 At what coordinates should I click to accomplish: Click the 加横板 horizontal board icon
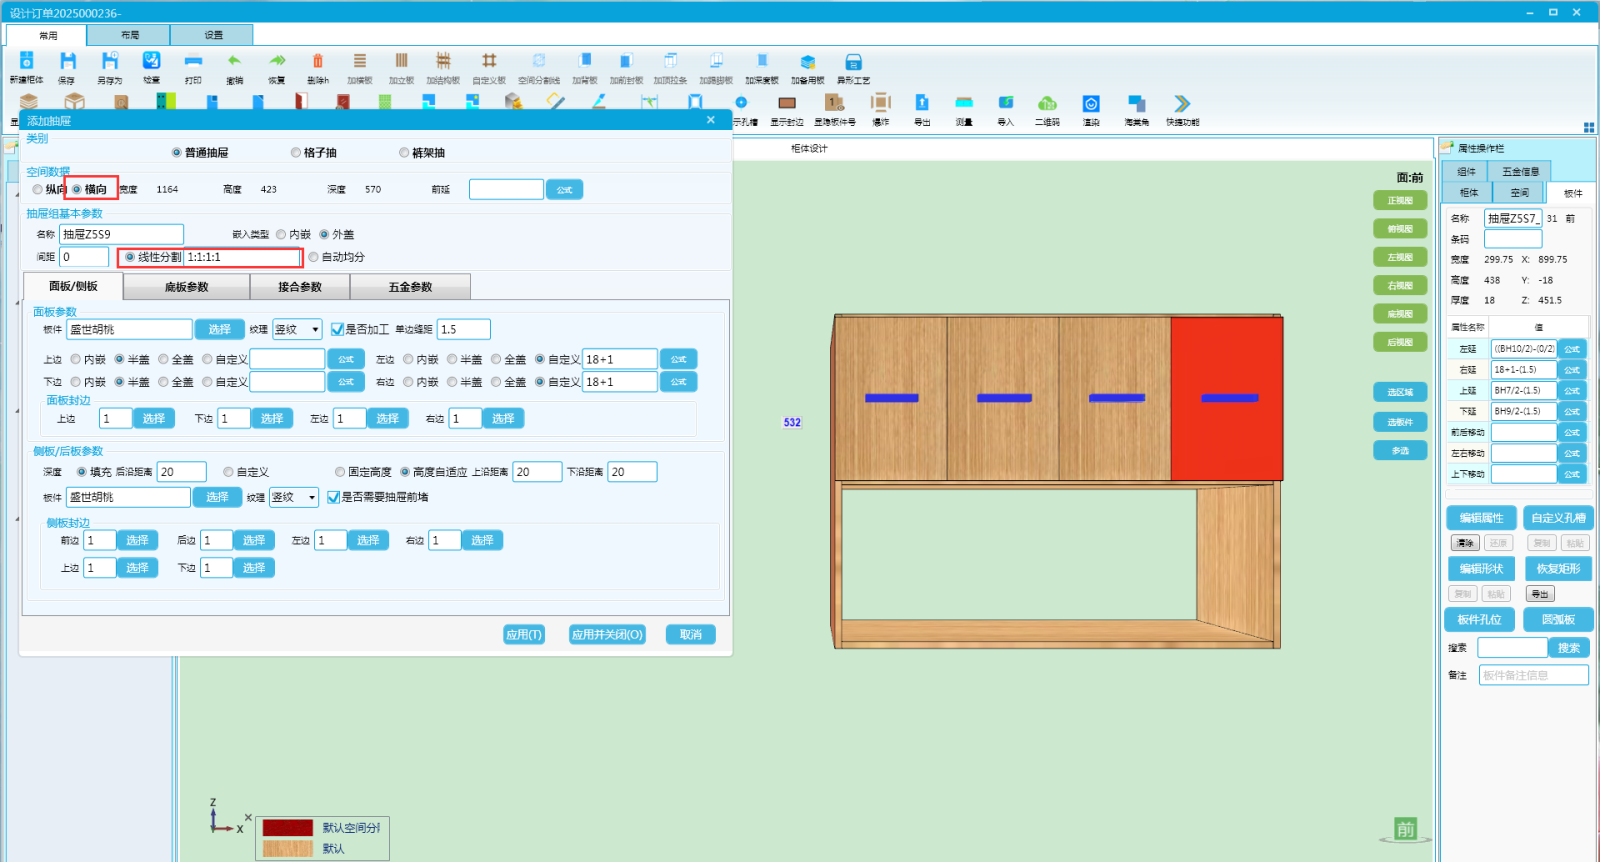click(x=359, y=62)
